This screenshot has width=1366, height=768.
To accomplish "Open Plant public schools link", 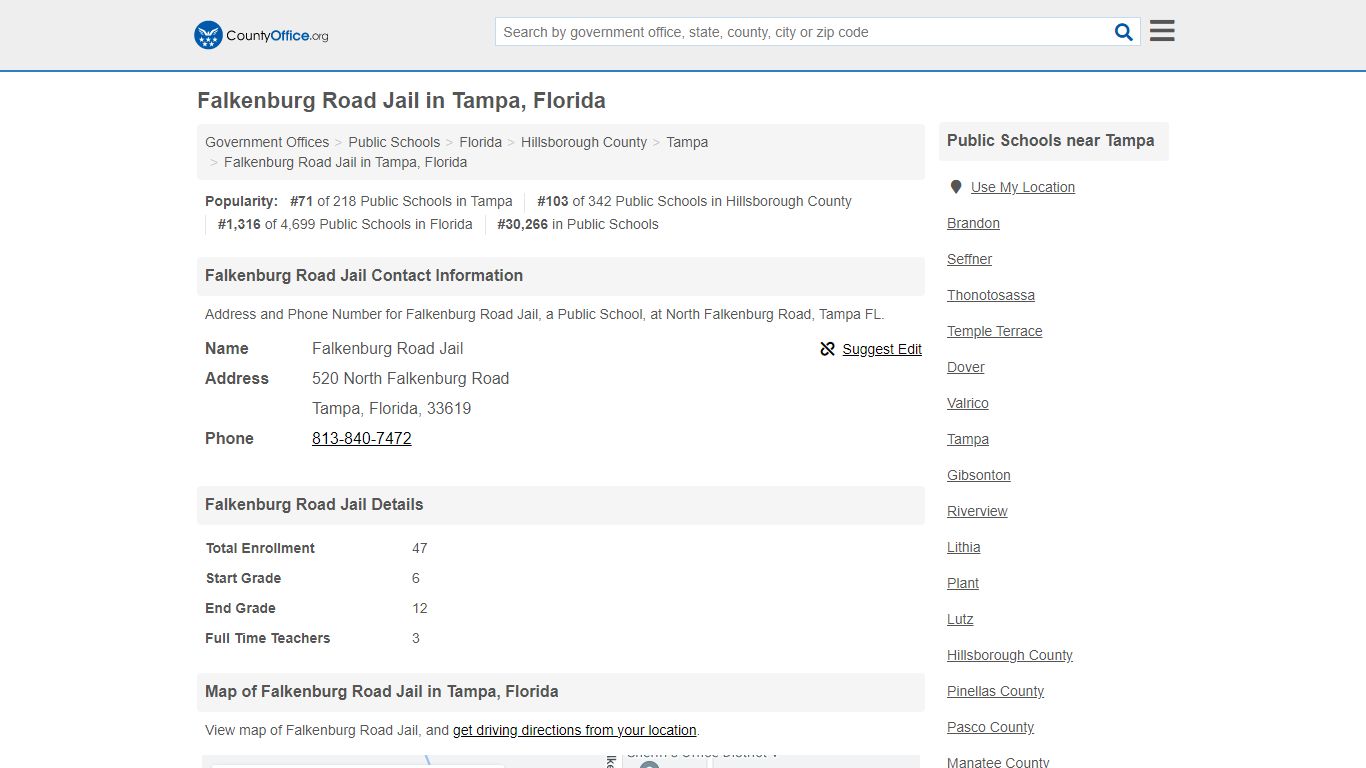I will tap(963, 583).
